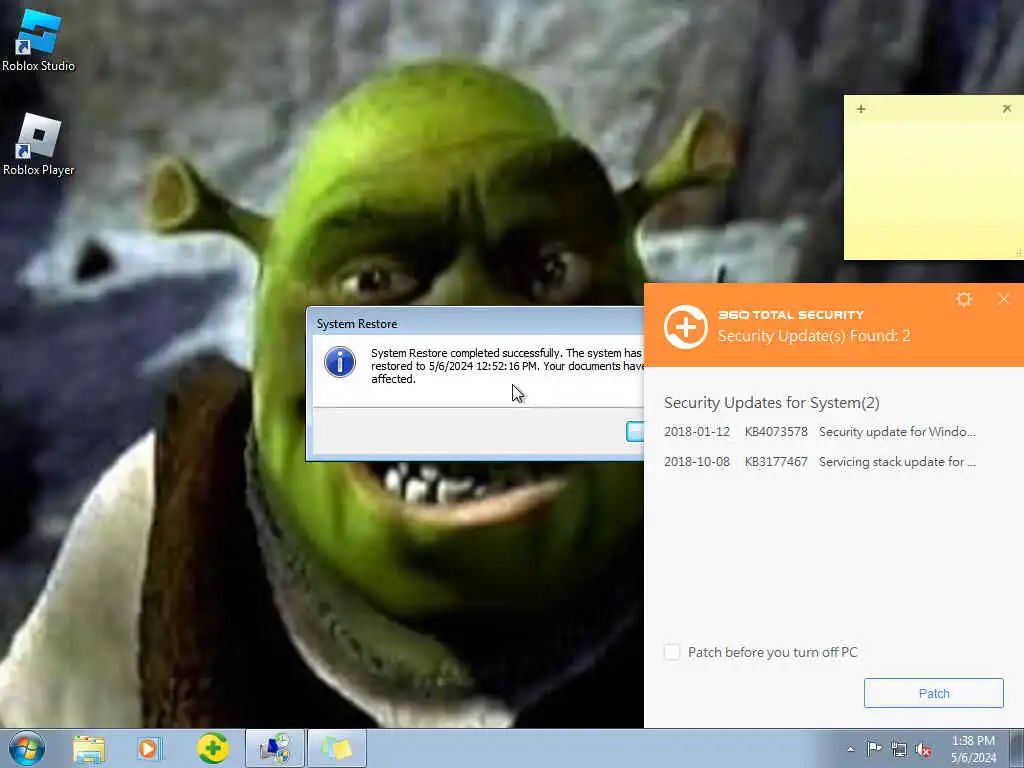Show hidden tray icons arrow
This screenshot has height=768, width=1024.
pyautogui.click(x=850, y=750)
